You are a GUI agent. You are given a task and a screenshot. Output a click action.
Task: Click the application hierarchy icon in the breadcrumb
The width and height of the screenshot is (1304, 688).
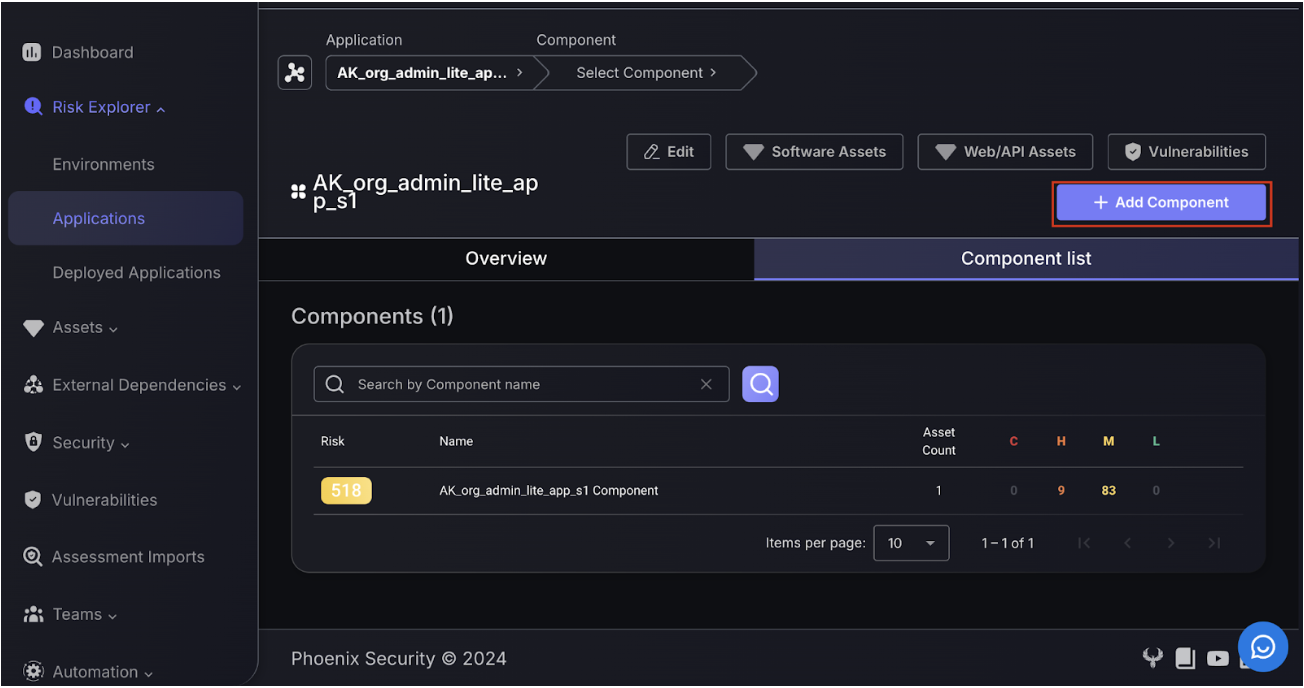point(295,73)
